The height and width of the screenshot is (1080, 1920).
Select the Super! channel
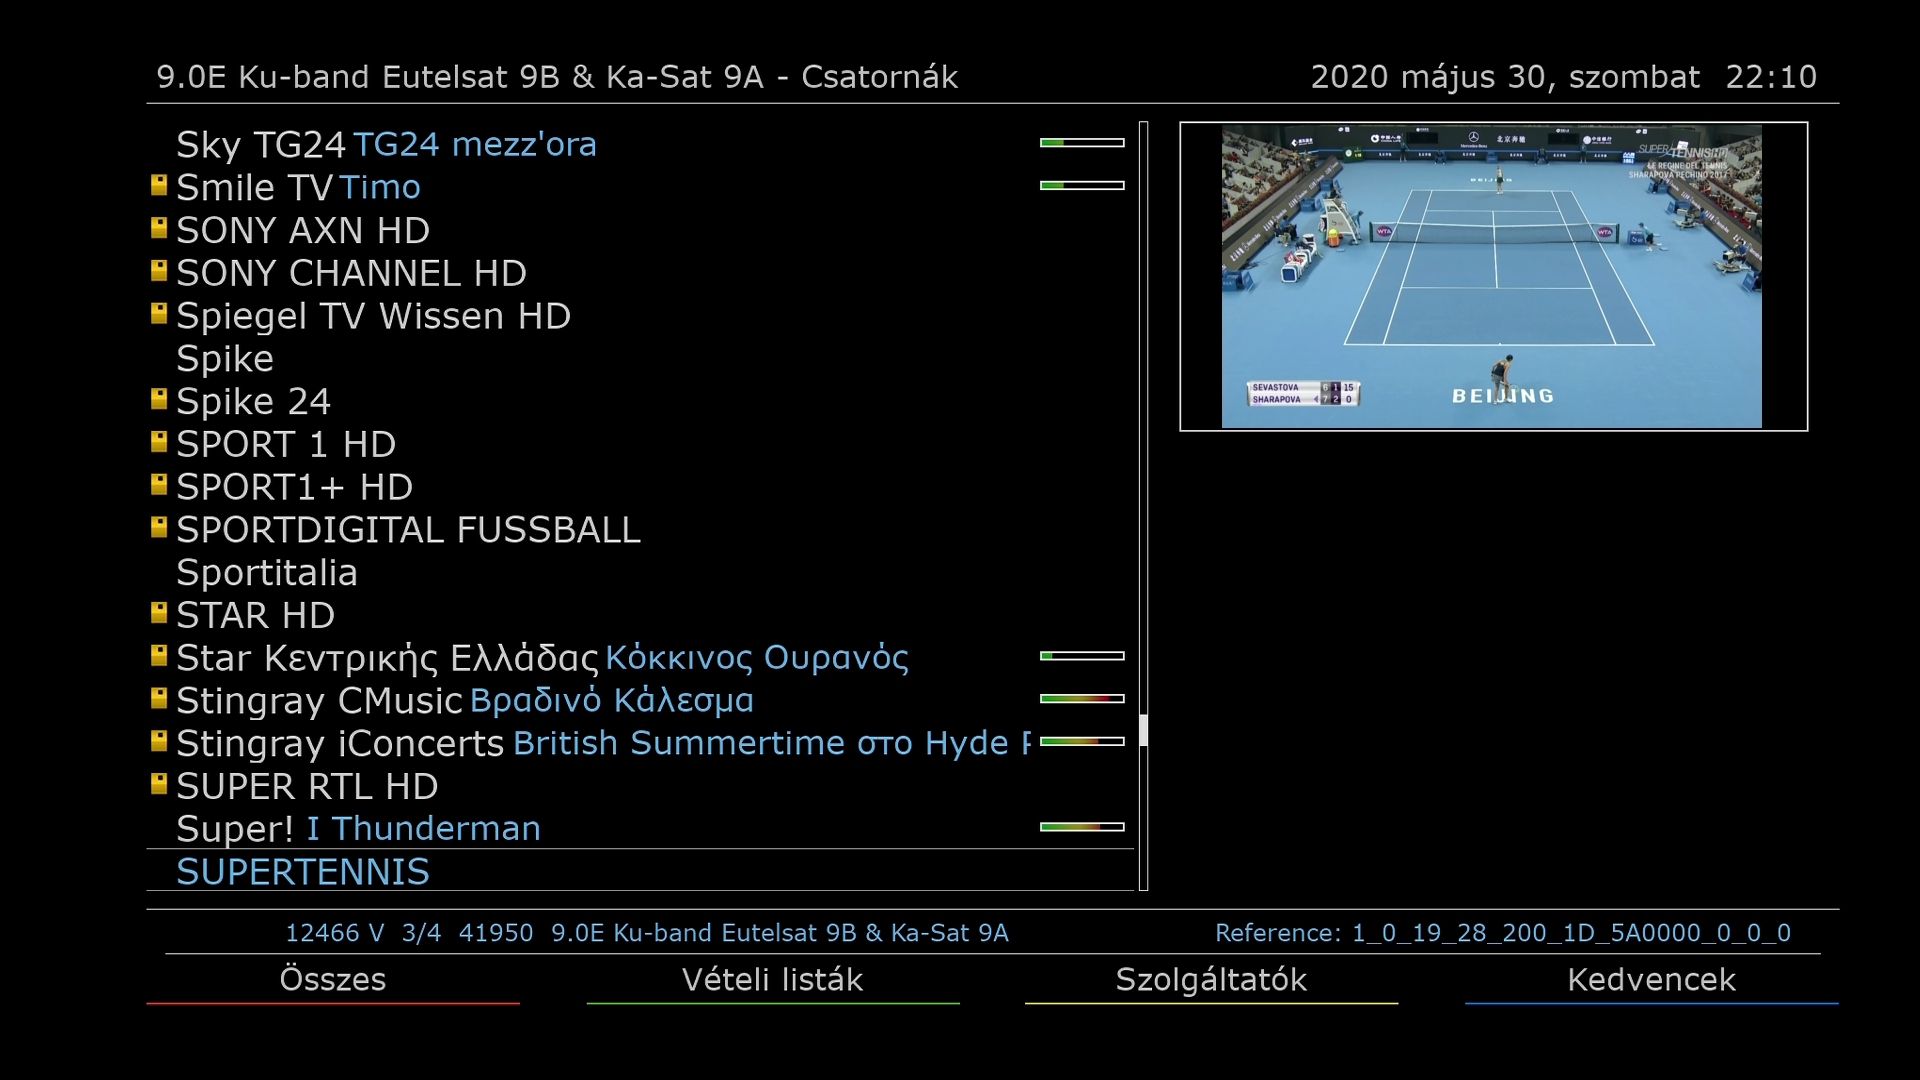coord(640,829)
